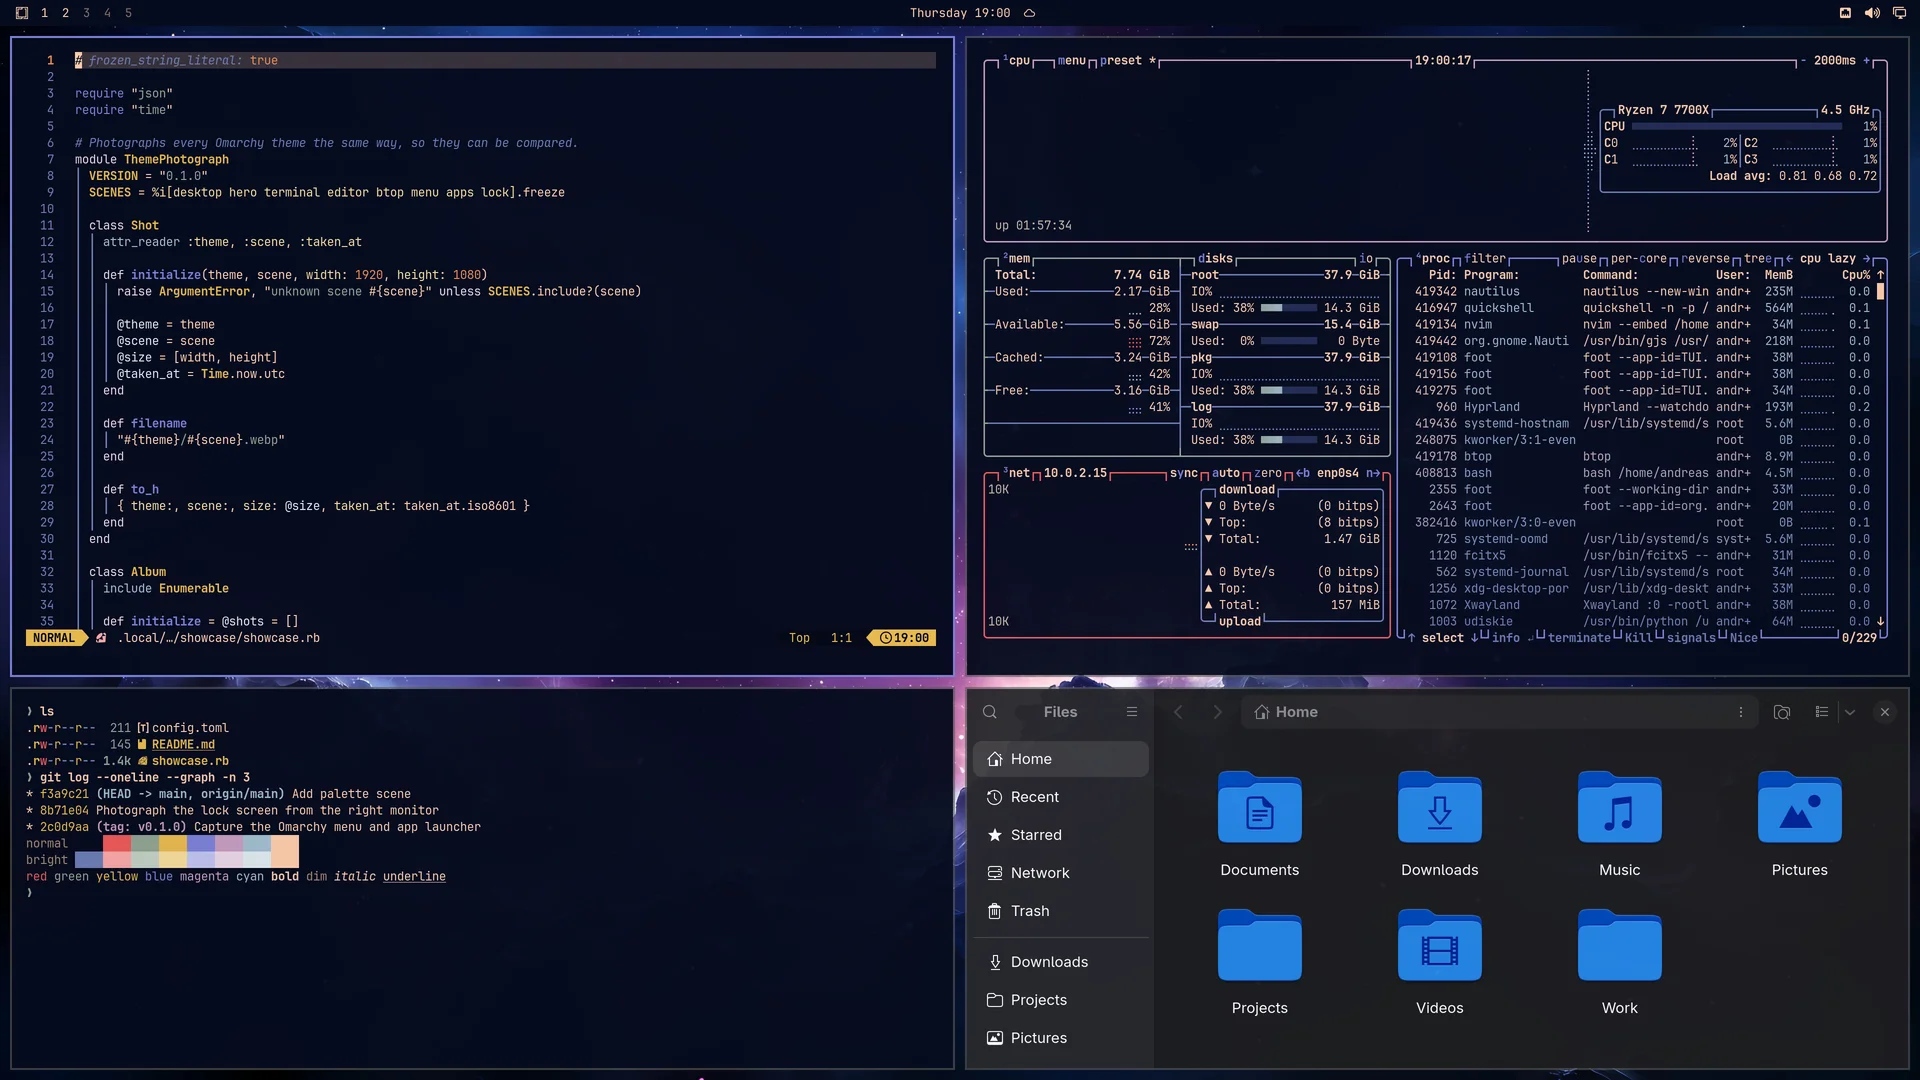Open view options dropdown arrow in Files
Image resolution: width=1920 pixels, height=1080 pixels.
click(x=1850, y=712)
